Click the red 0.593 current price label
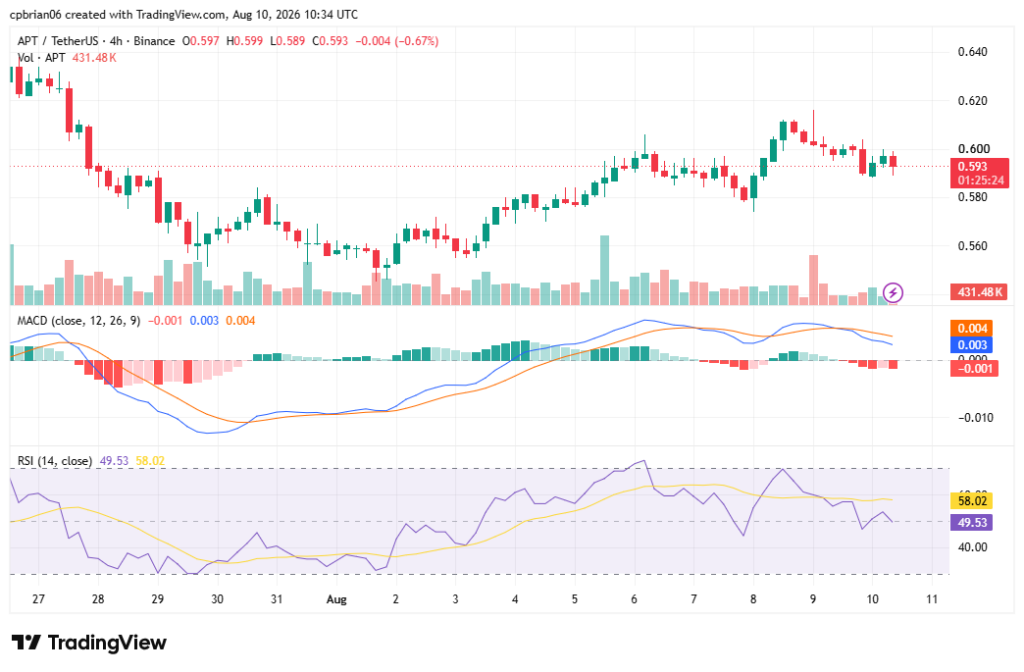 (973, 167)
